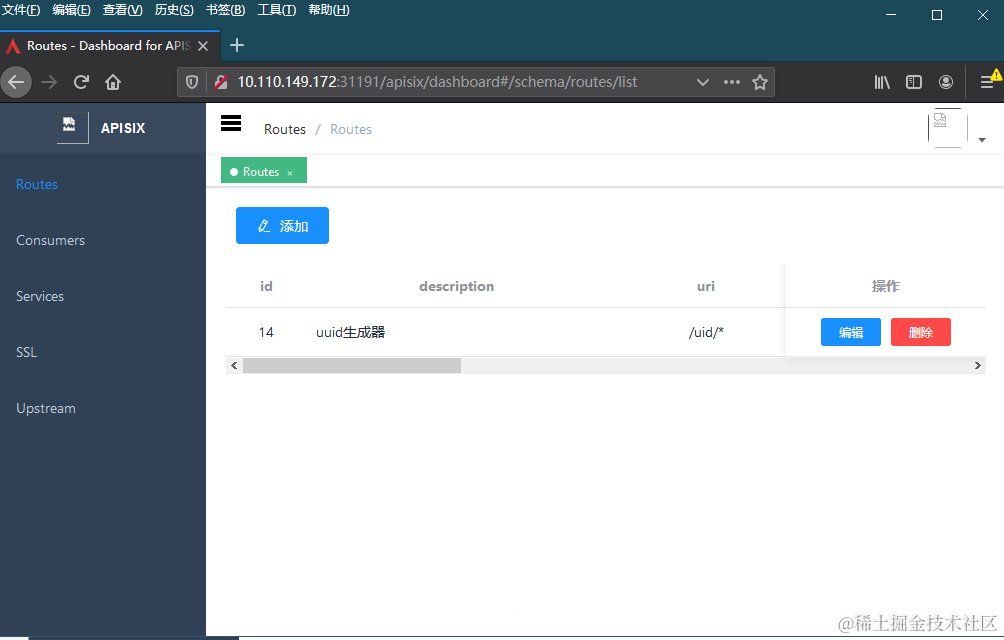Image resolution: width=1004 pixels, height=640 pixels.
Task: Click the second gray Routes breadcrumb
Action: pyautogui.click(x=351, y=129)
